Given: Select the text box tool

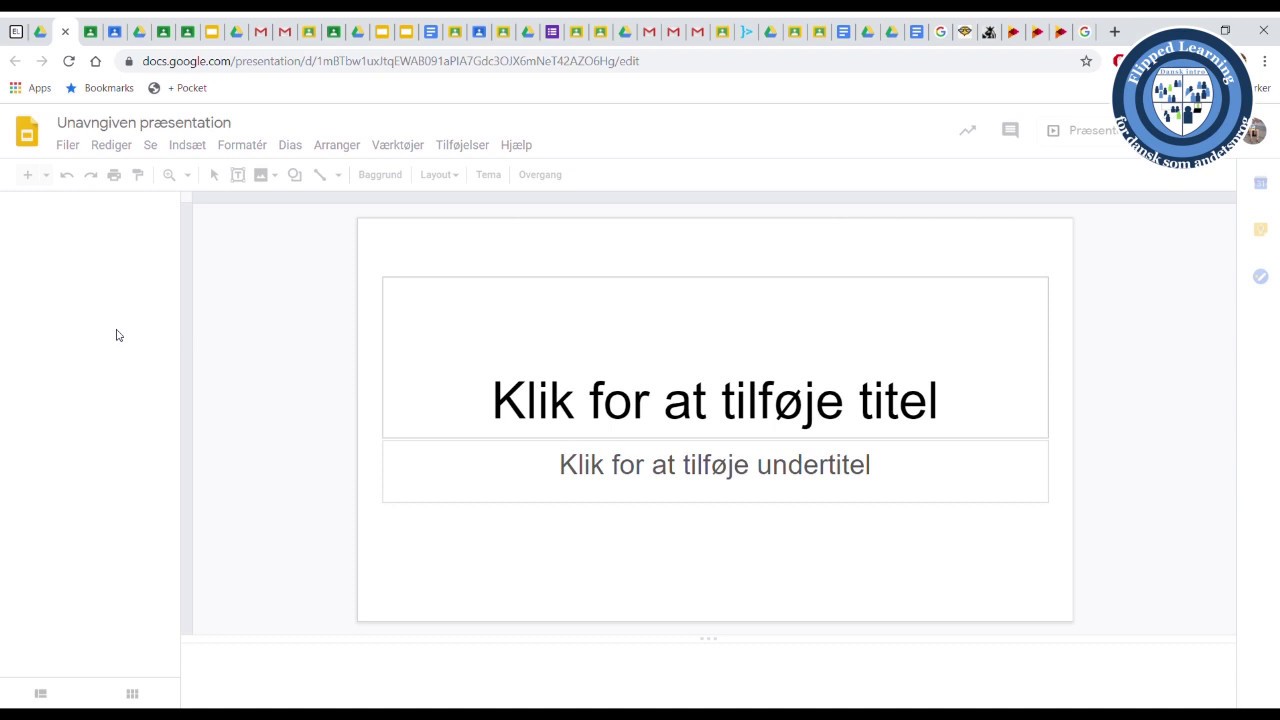Looking at the screenshot, I should point(238,175).
